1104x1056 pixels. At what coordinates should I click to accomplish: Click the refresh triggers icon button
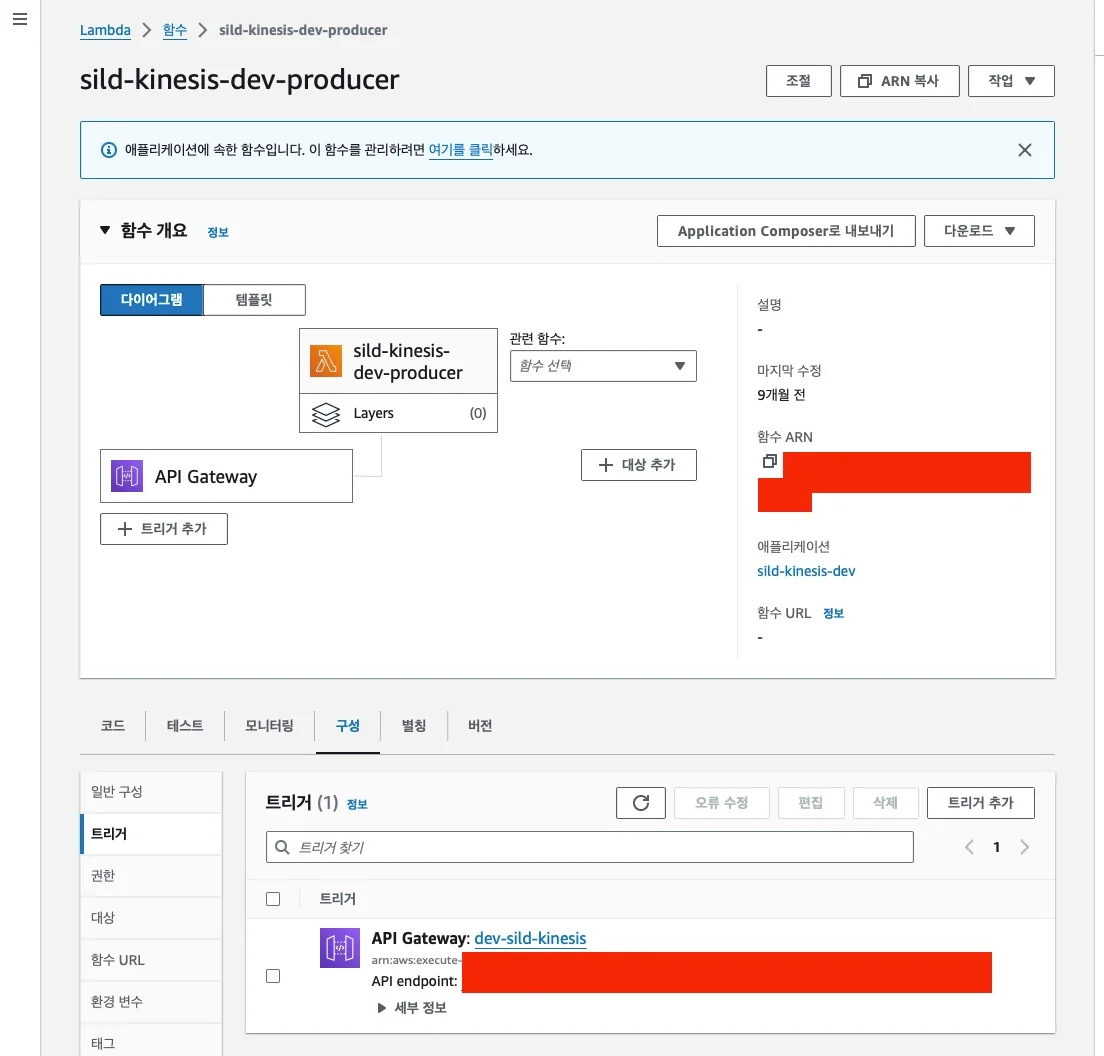point(641,803)
